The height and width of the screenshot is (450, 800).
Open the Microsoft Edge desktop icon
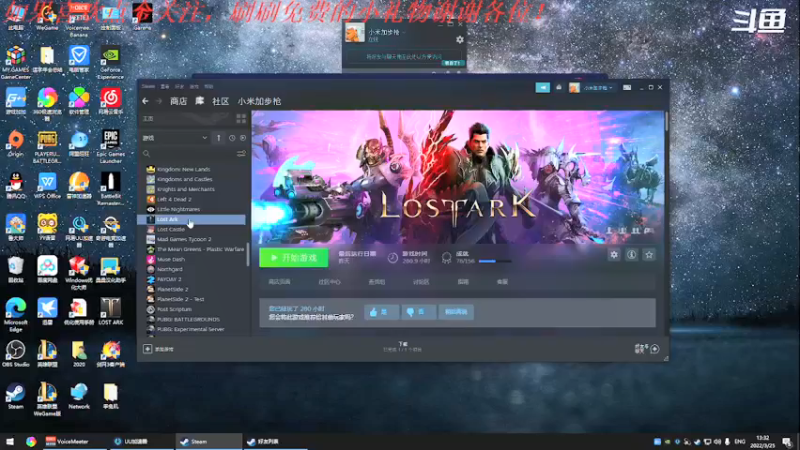tap(16, 315)
